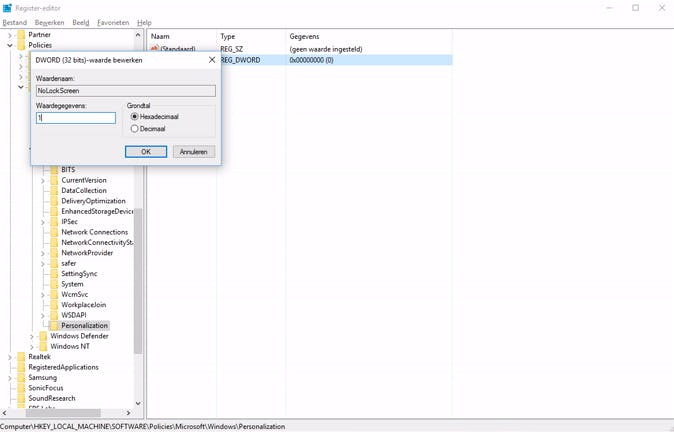Viewport: 674px width, 432px height.
Task: Click the NetworkConnectivityStatus folder icon
Action: (x=54, y=242)
